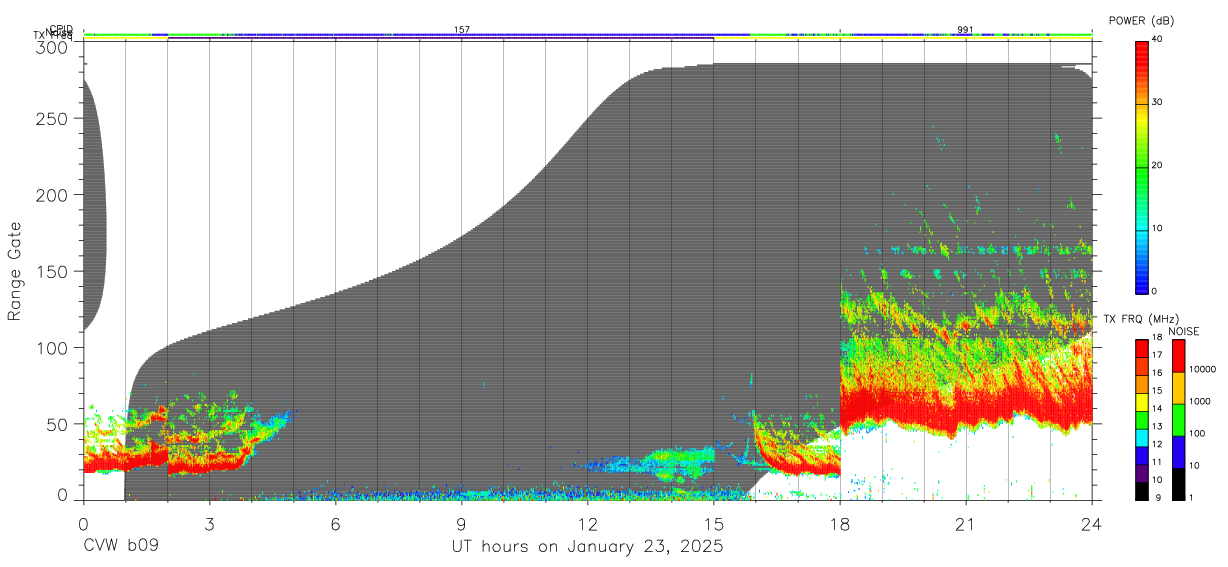The height and width of the screenshot is (567, 1228).
Task: Click the Range Gate tick label '100'
Action: click(53, 348)
